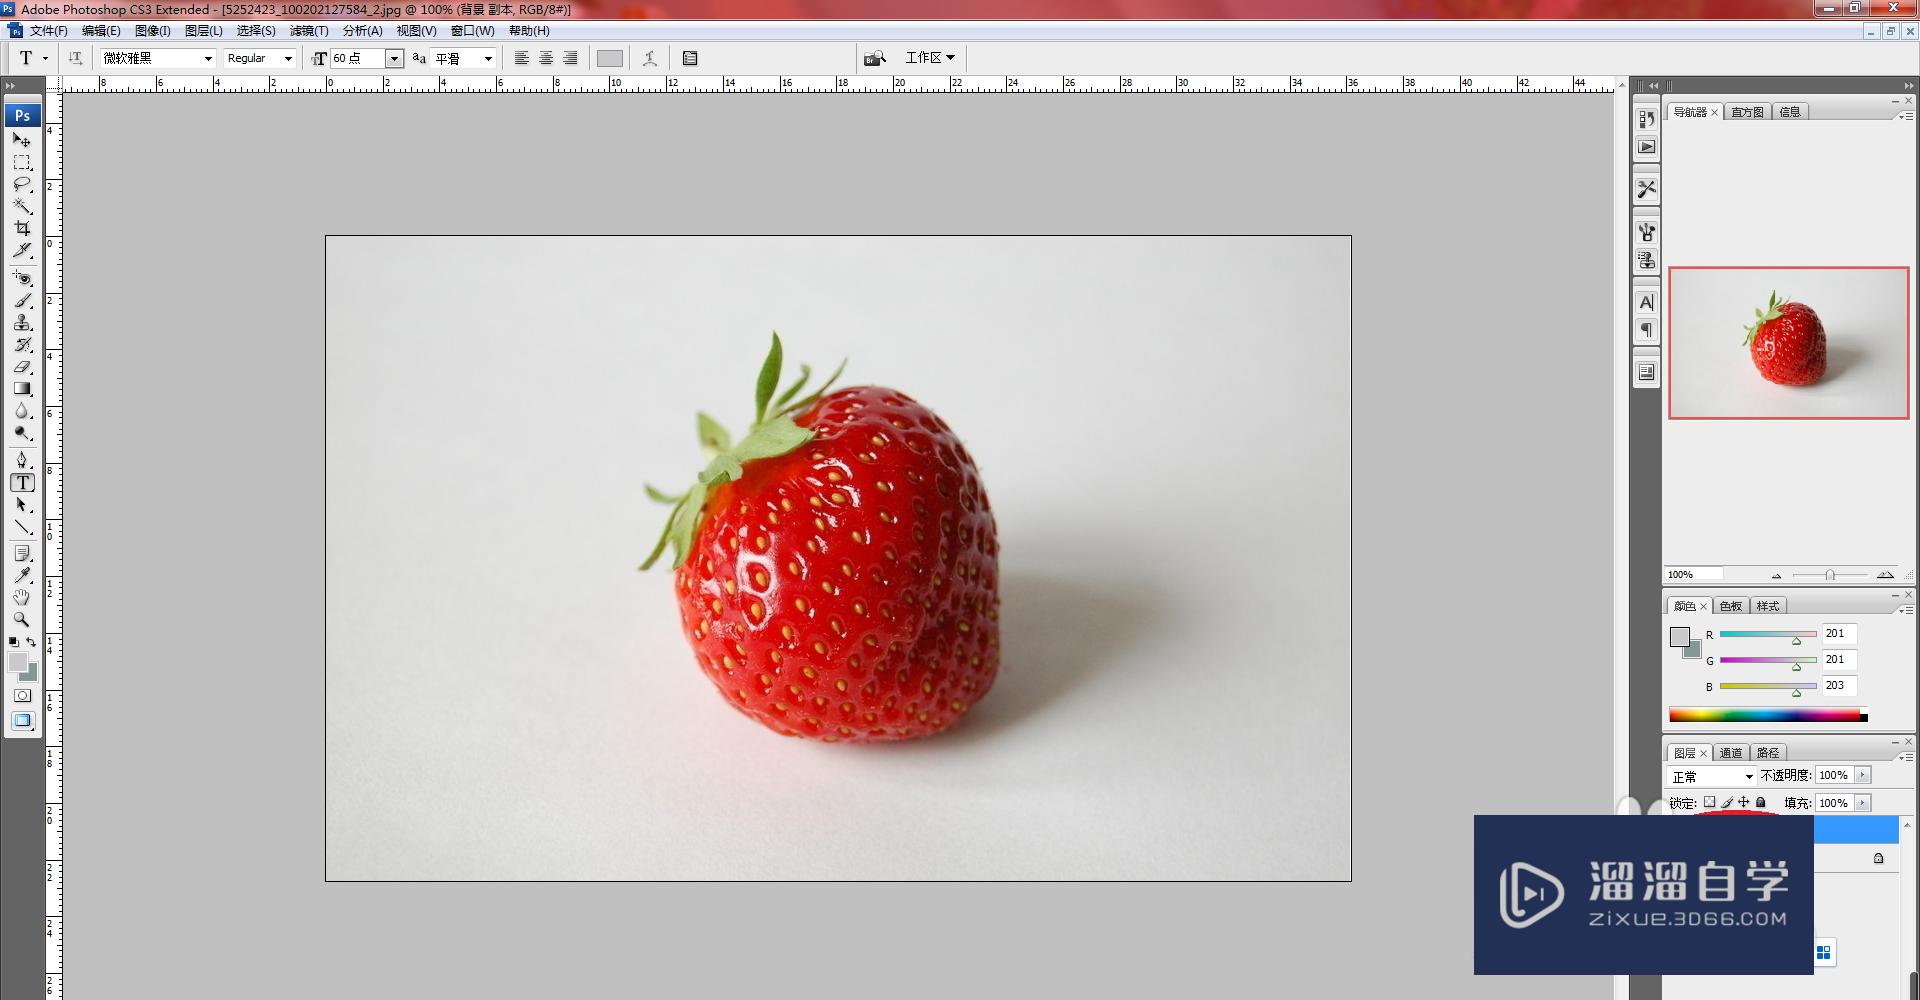The height and width of the screenshot is (1000, 1920).
Task: Select the Eyedropper tool
Action: (x=22, y=575)
